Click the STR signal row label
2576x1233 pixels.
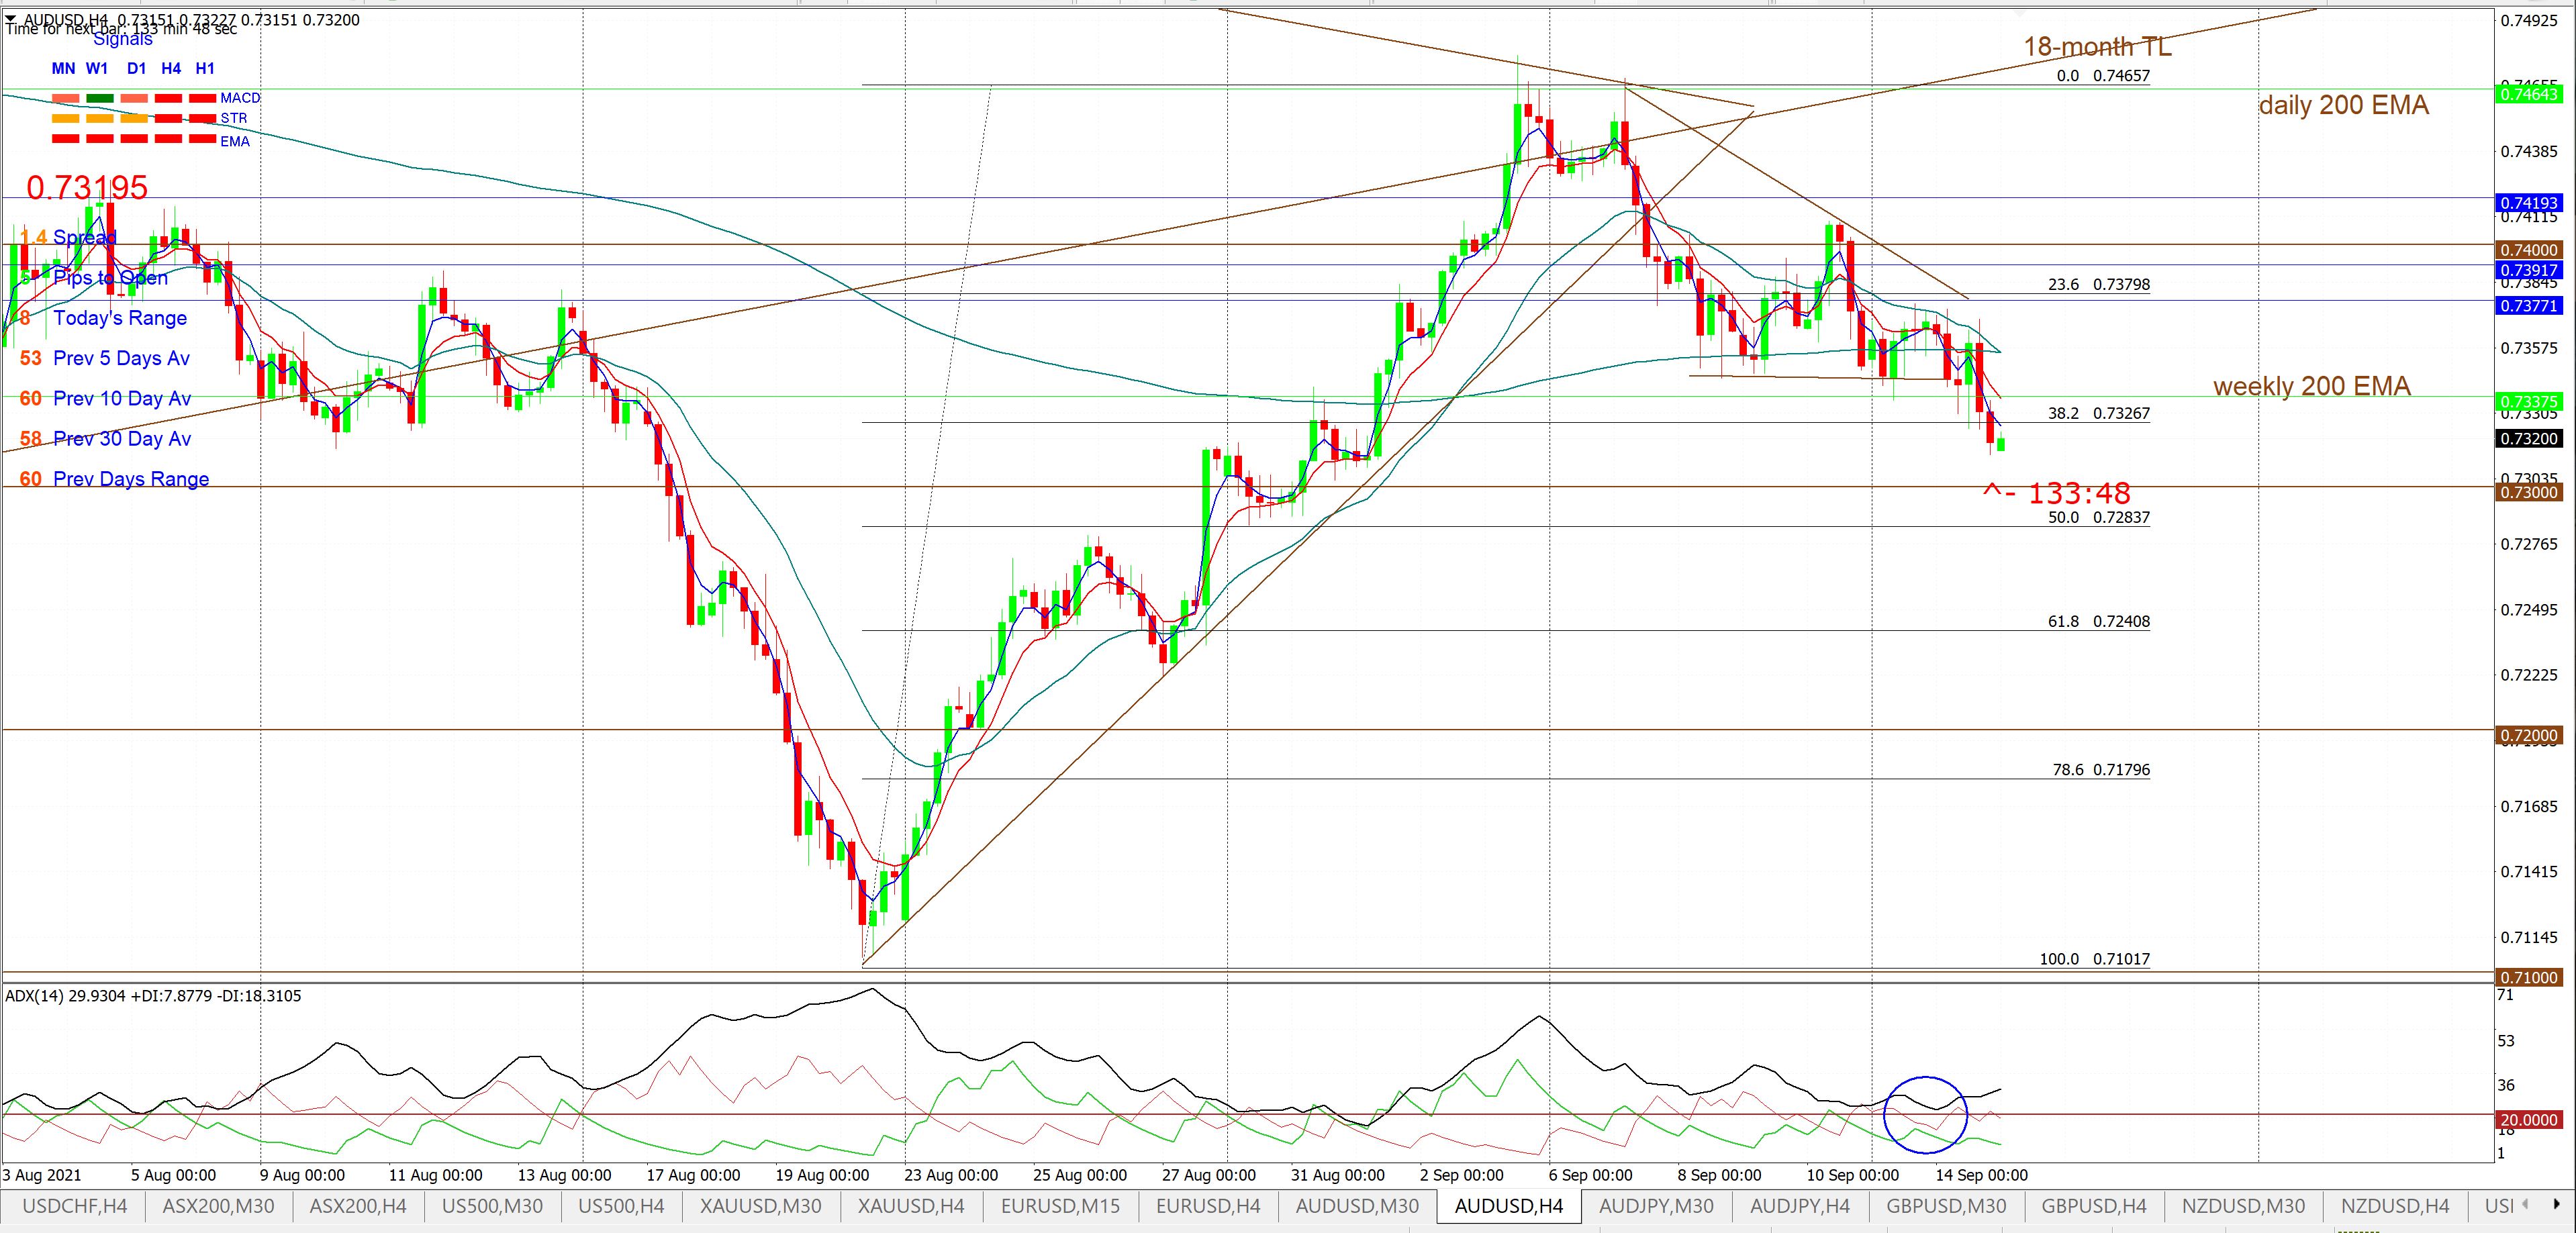tap(233, 118)
